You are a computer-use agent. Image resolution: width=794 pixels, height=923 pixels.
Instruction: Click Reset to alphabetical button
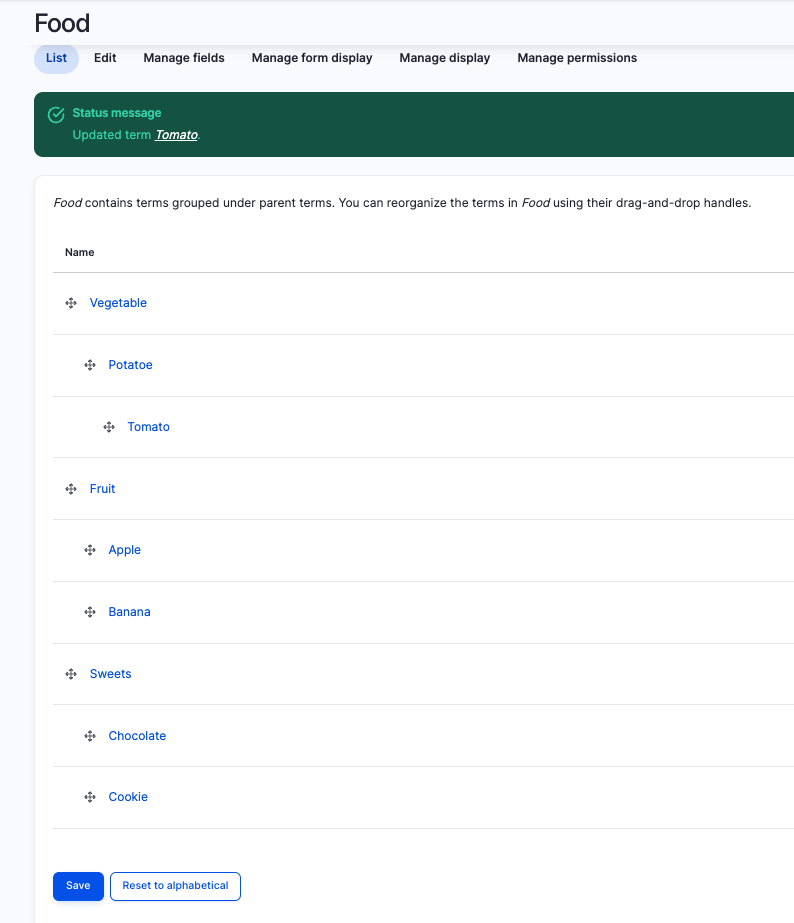coord(175,886)
